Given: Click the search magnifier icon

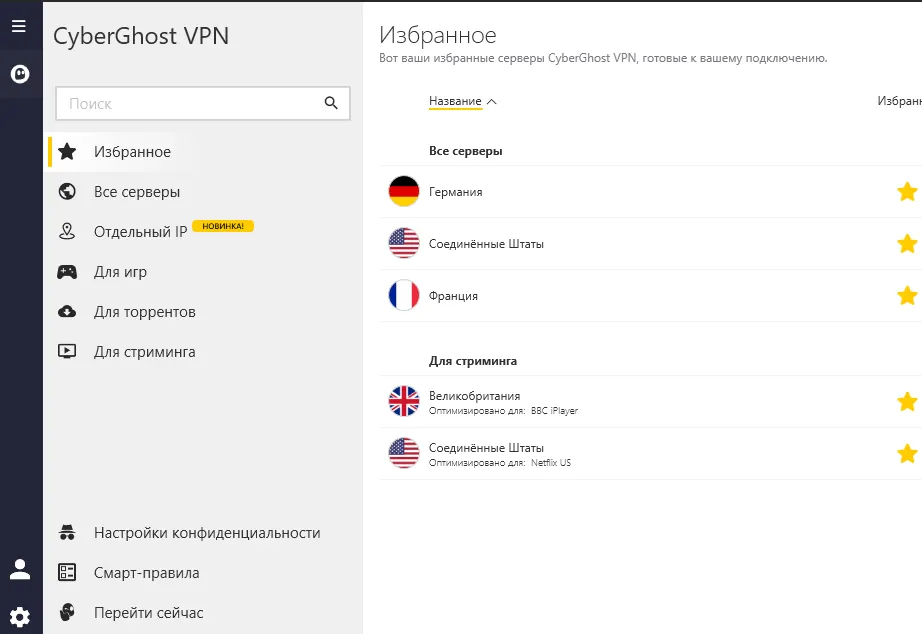Looking at the screenshot, I should 332,103.
